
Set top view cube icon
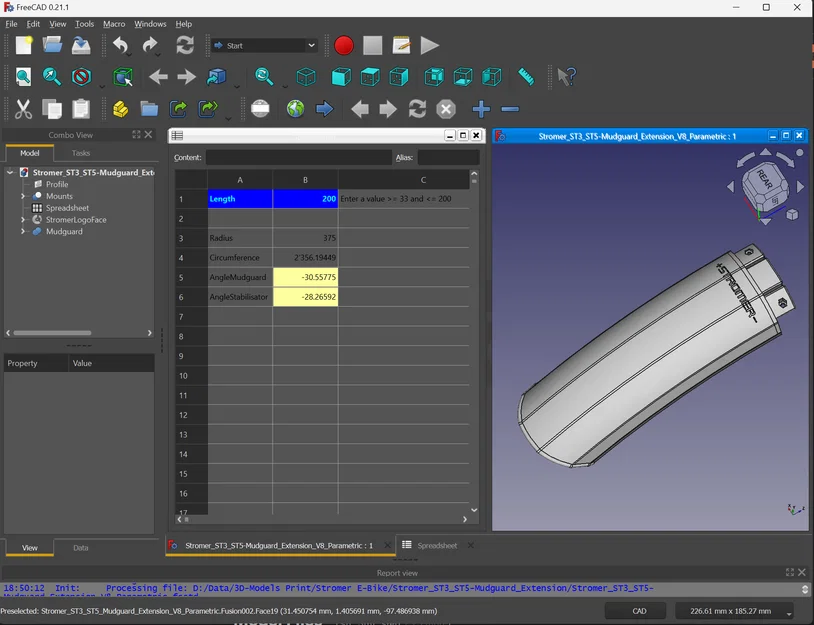point(370,77)
